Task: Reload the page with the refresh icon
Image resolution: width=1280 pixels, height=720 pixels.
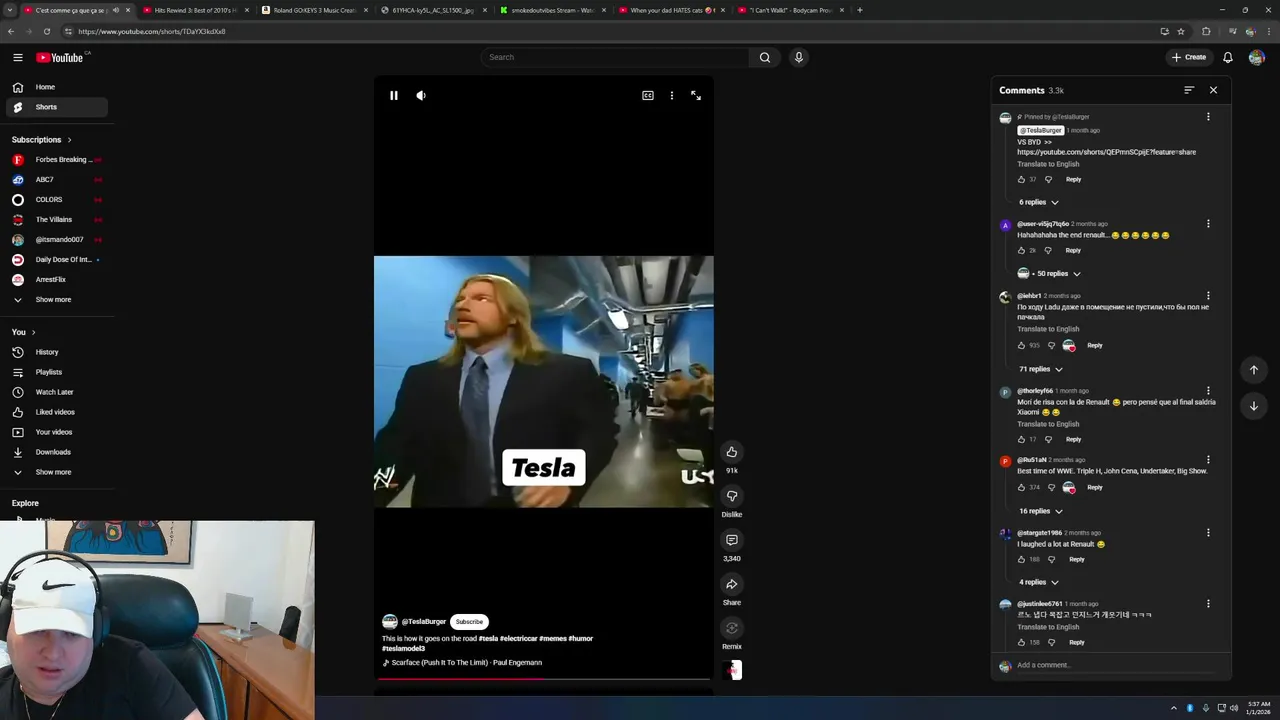Action: (46, 31)
